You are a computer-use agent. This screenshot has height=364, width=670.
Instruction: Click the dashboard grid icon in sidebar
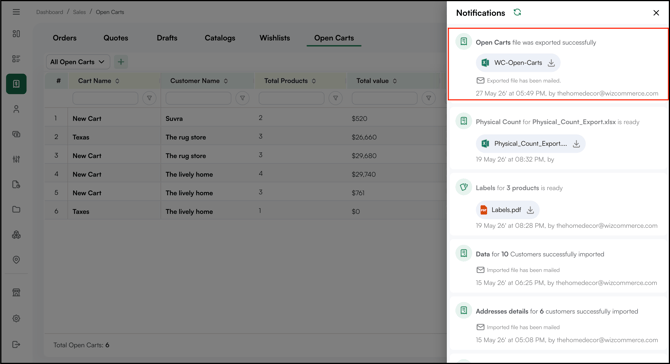[x=16, y=34]
